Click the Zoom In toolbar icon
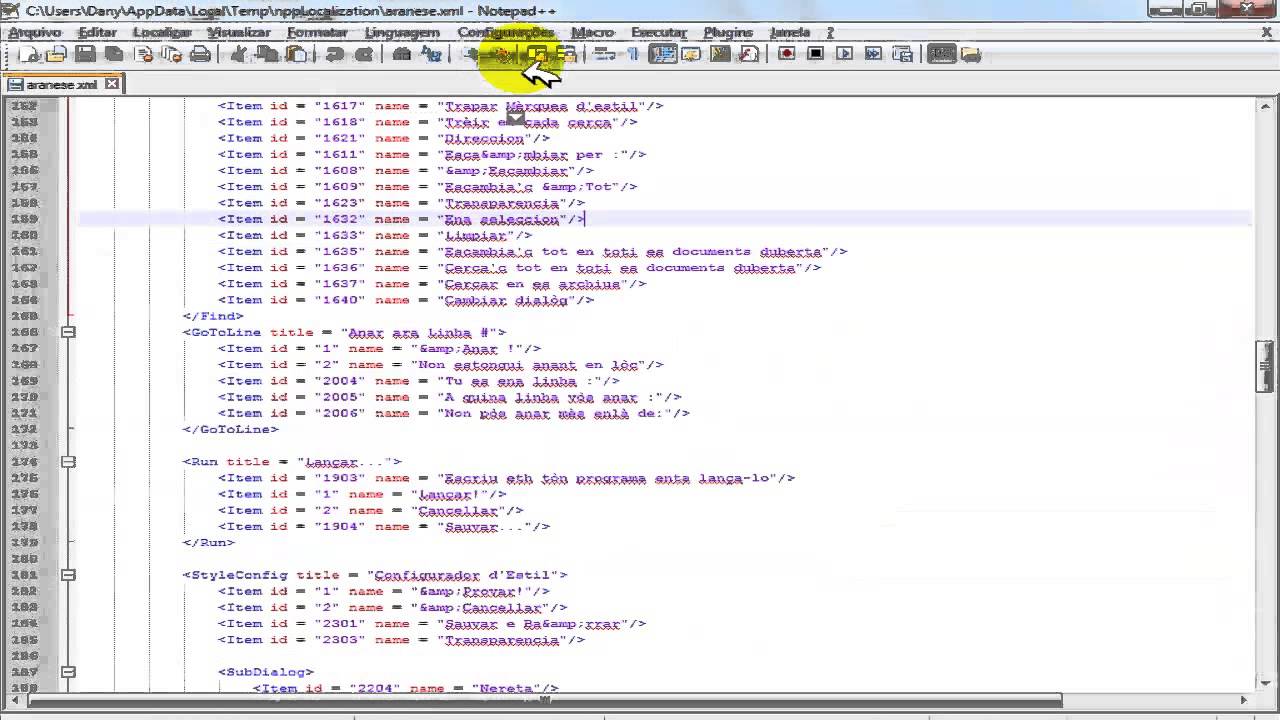The image size is (1280, 720). coord(470,54)
